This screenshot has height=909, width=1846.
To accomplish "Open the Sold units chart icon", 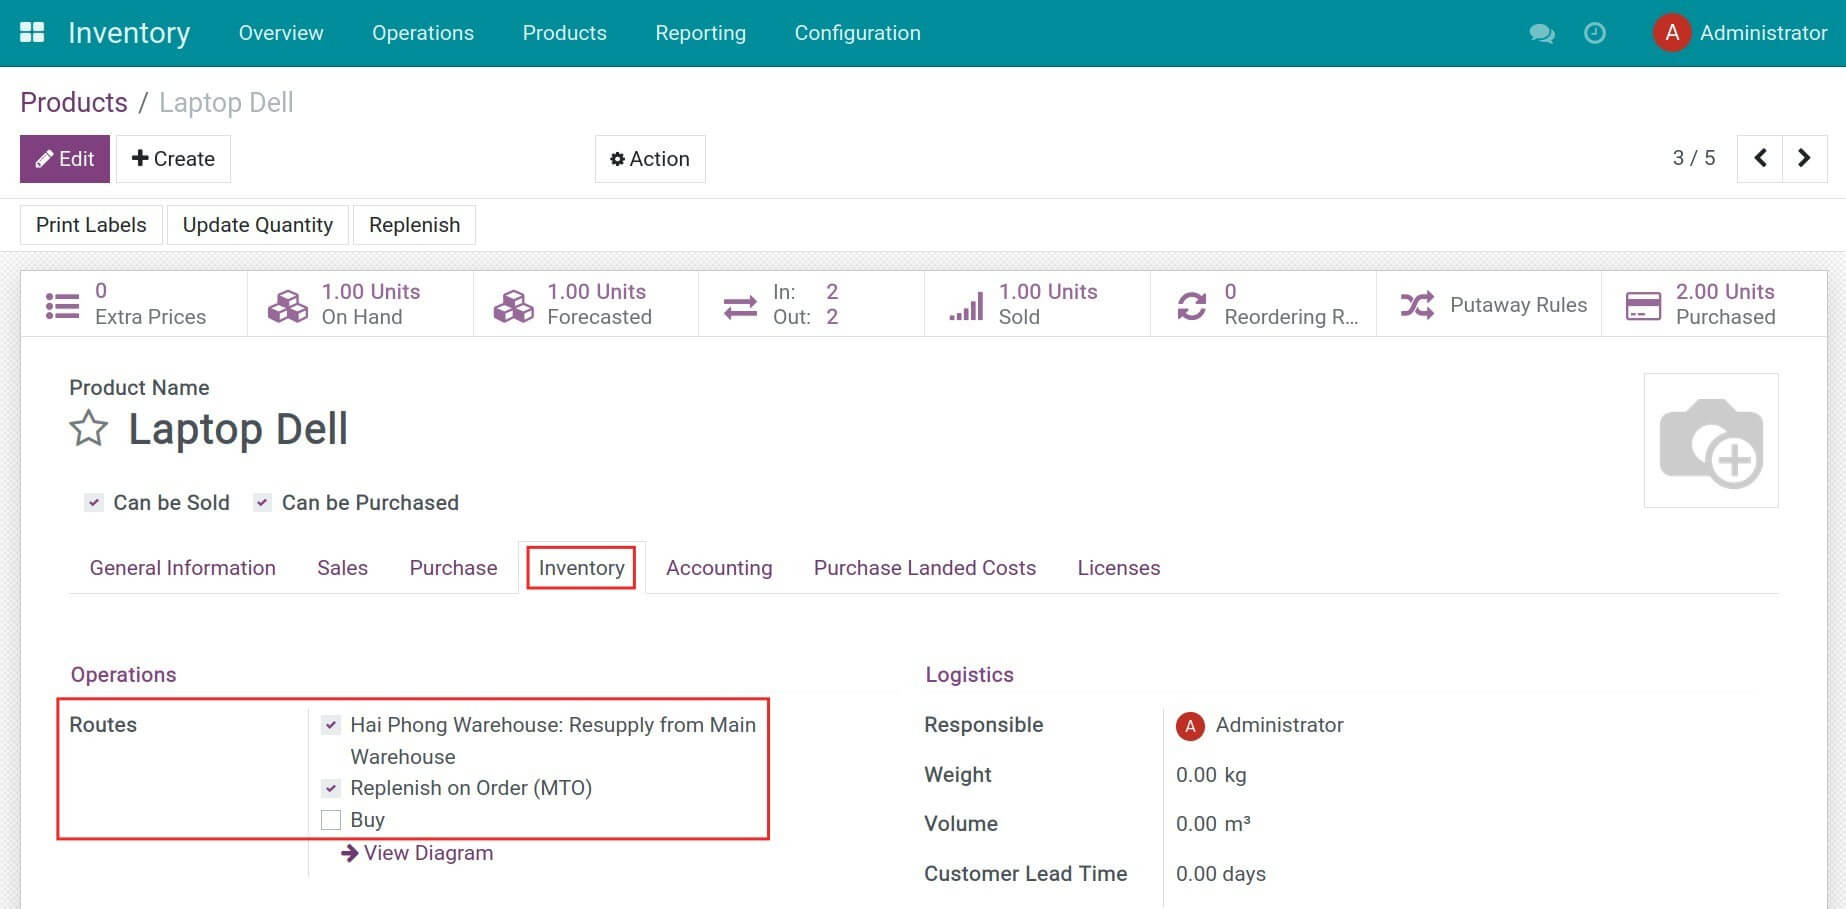I will [965, 304].
